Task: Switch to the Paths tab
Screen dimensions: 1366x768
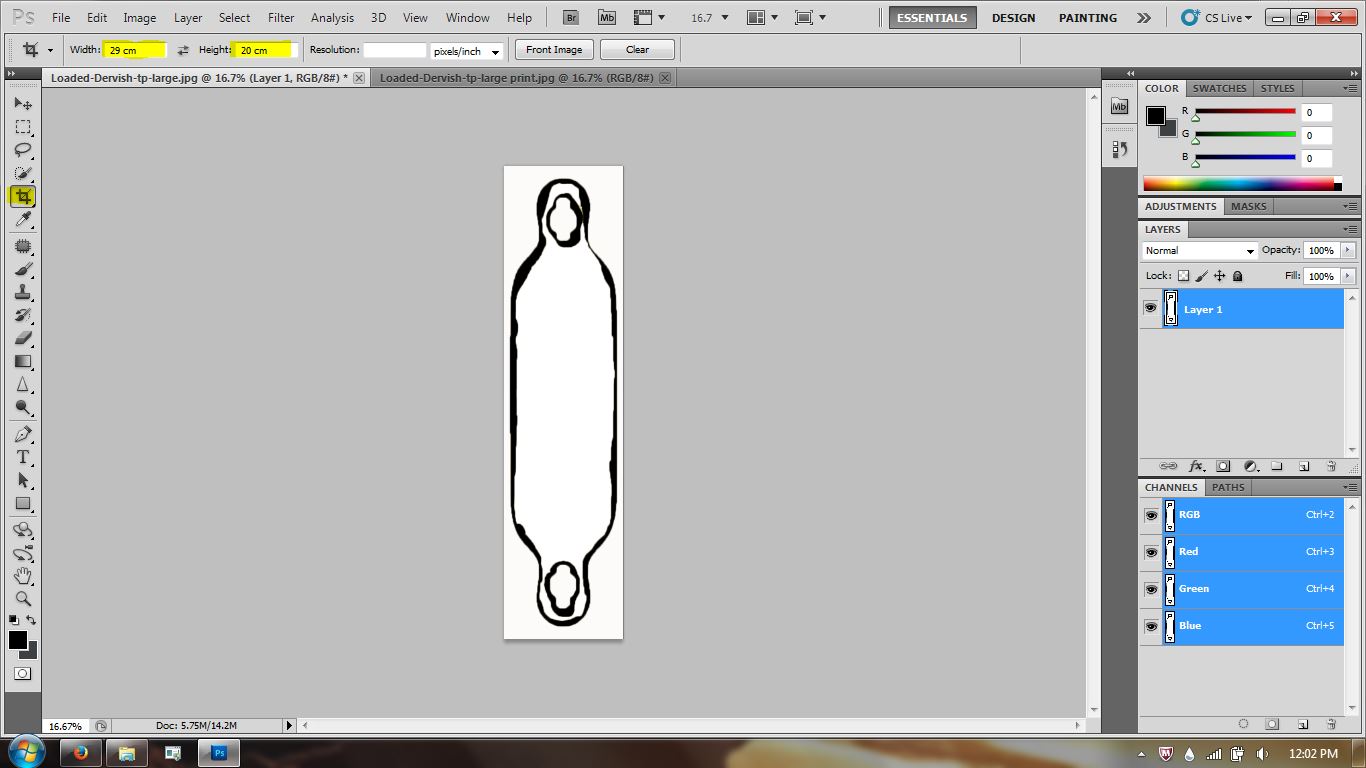Action: [x=1228, y=487]
